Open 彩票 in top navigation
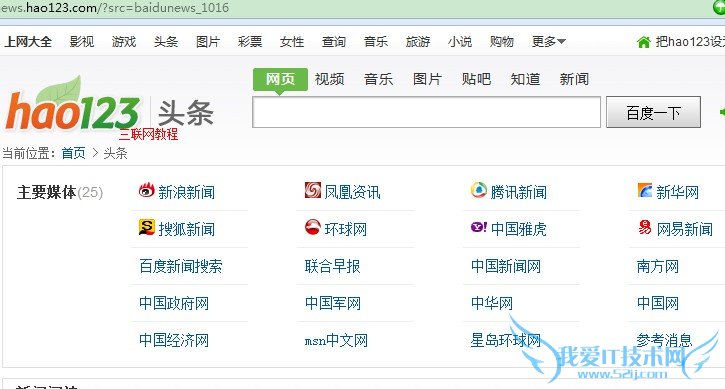Image resolution: width=725 pixels, height=389 pixels. tap(250, 42)
